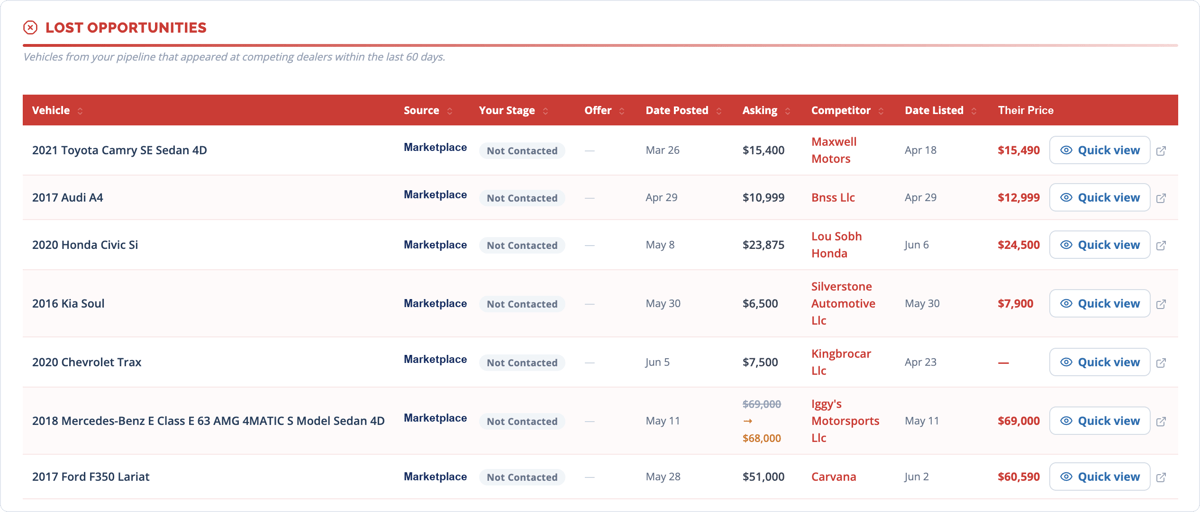Image resolution: width=1200 pixels, height=512 pixels.
Task: Sort table by Competitor column
Action: pos(848,110)
